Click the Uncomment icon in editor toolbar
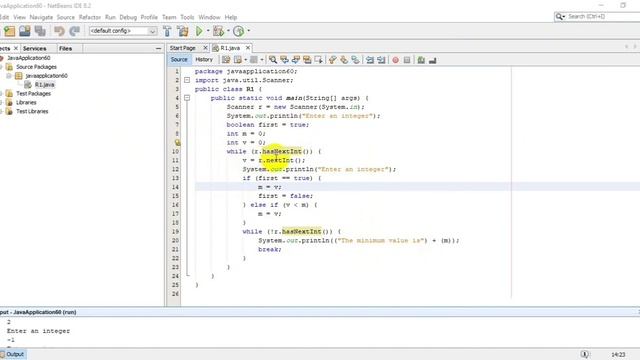 point(421,60)
